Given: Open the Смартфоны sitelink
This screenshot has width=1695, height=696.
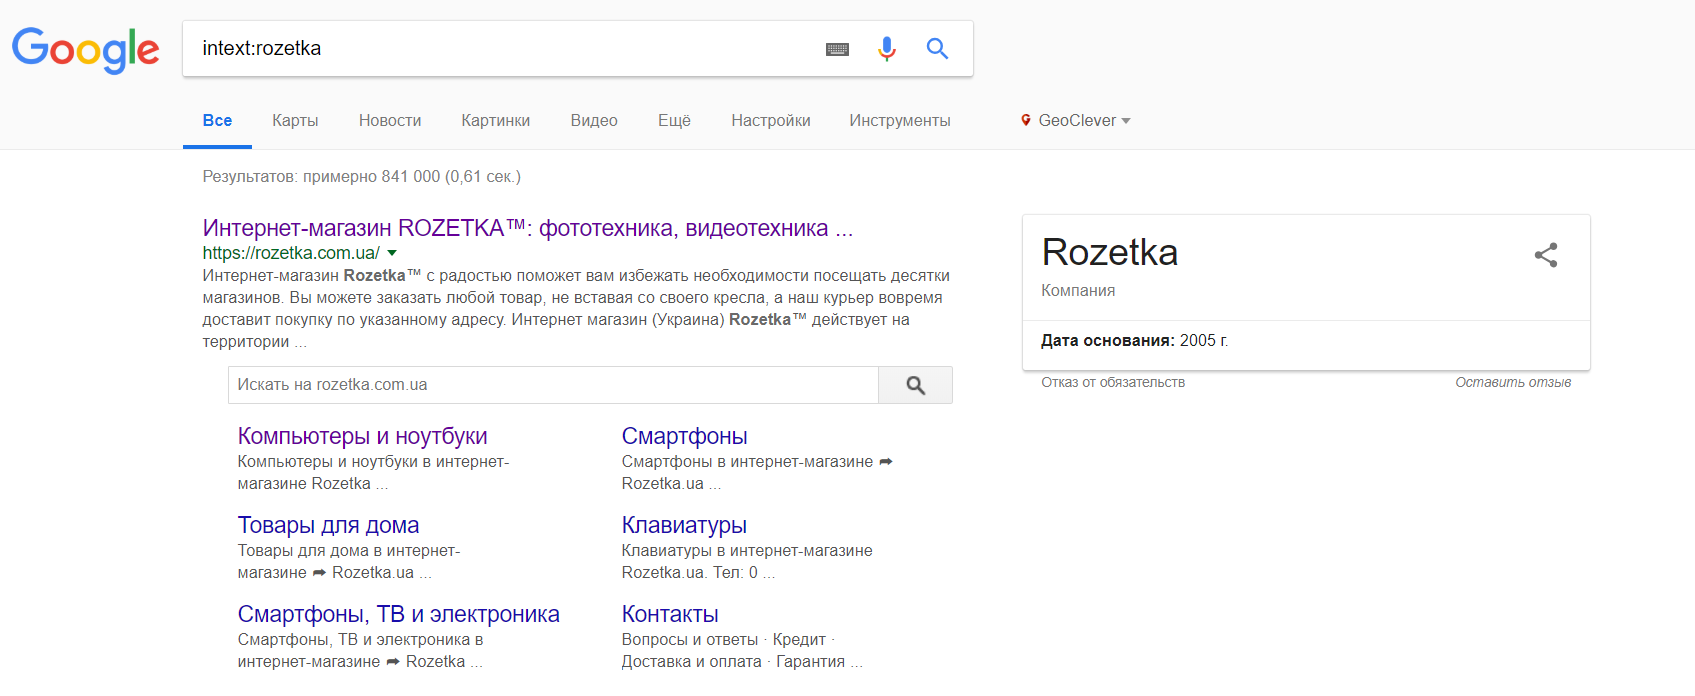Looking at the screenshot, I should pyautogui.click(x=684, y=436).
